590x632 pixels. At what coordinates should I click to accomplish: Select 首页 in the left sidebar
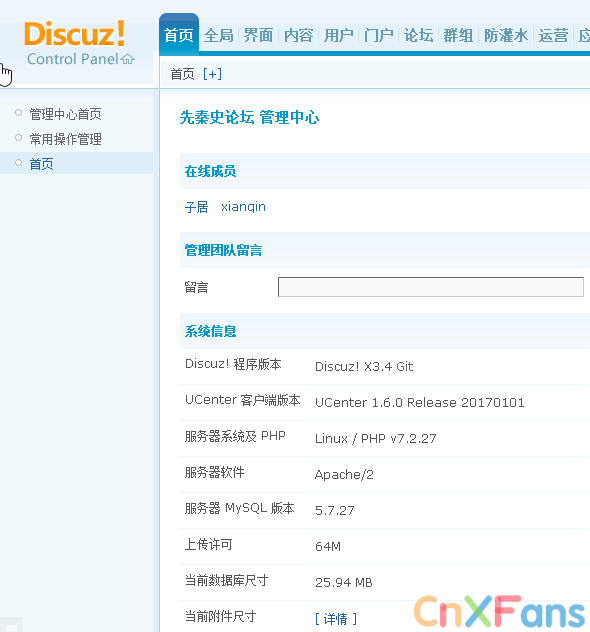tap(41, 164)
